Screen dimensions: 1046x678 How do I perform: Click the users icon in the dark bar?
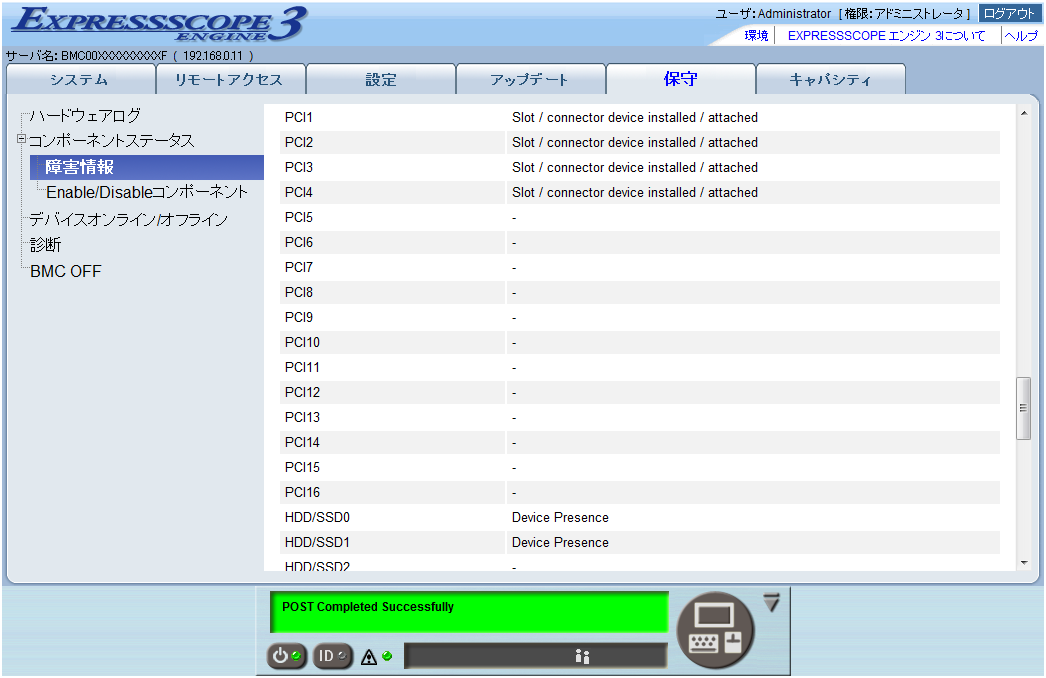(583, 656)
